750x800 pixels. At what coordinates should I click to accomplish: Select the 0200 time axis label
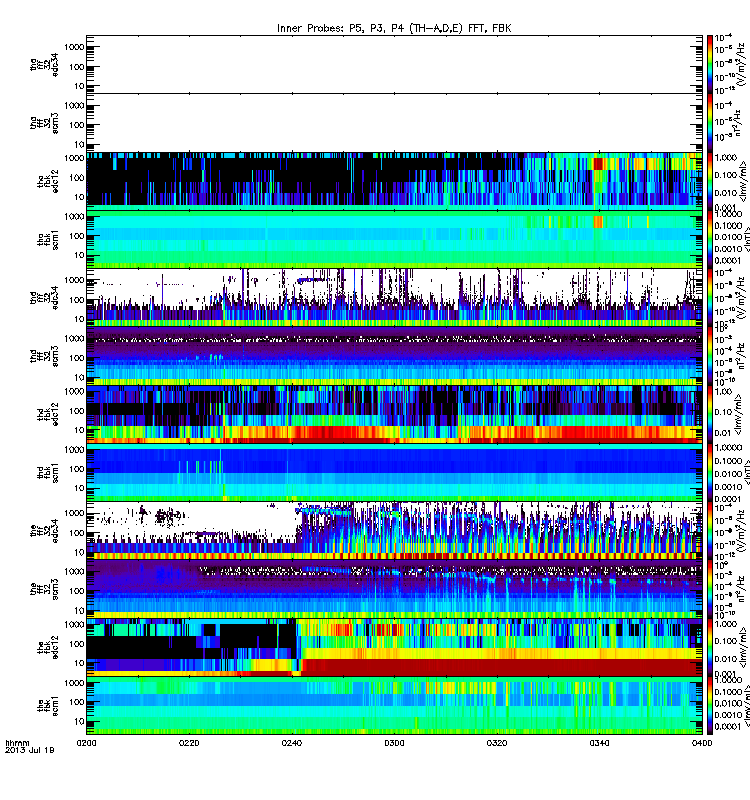pyautogui.click(x=86, y=743)
